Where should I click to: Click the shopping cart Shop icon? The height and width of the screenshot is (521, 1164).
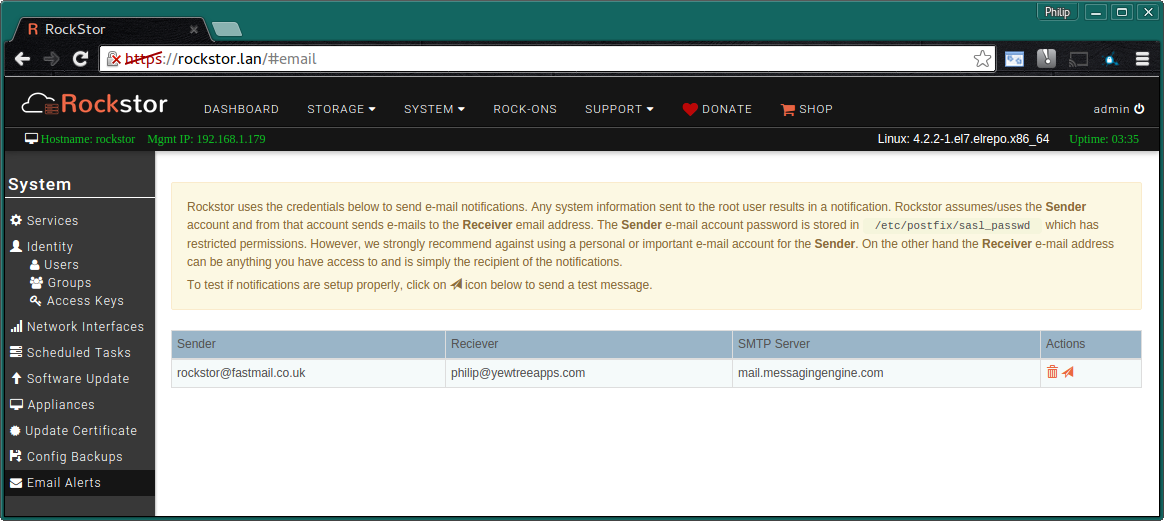tap(788, 109)
